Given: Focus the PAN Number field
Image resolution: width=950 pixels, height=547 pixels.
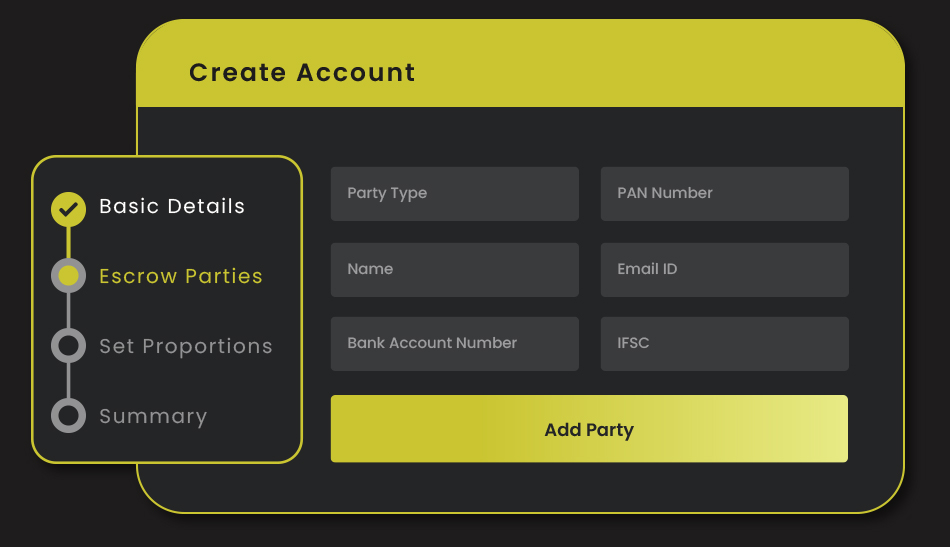Looking at the screenshot, I should (724, 194).
